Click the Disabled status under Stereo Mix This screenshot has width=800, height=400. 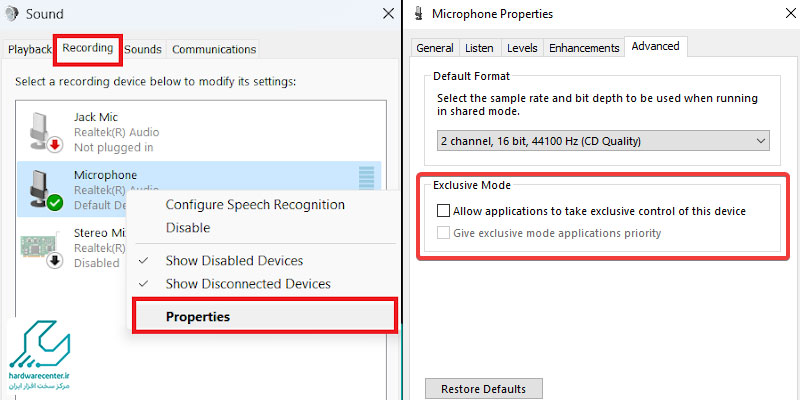point(96,263)
